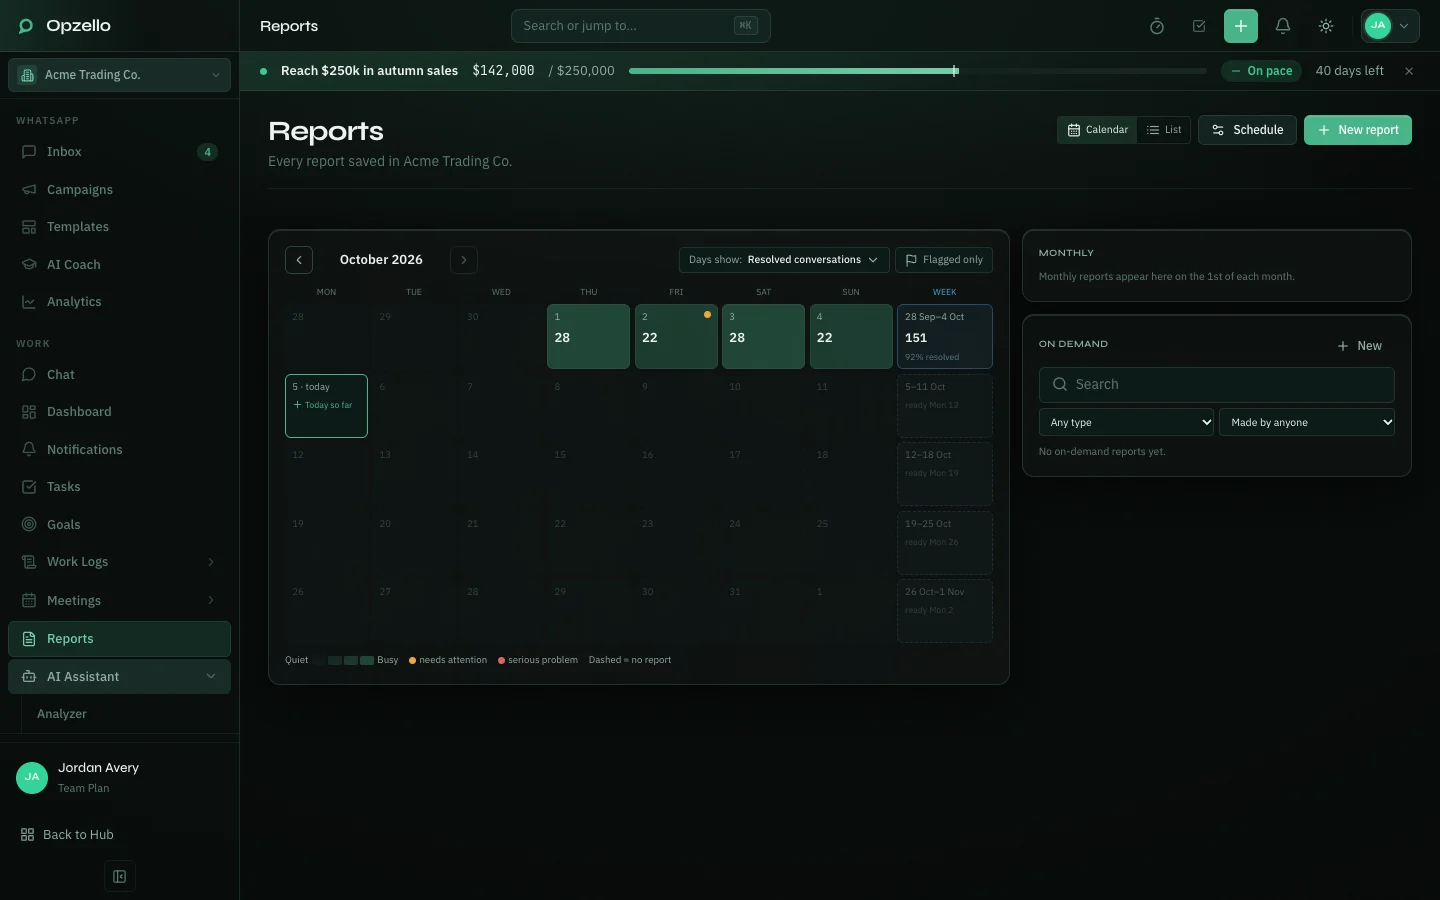Image resolution: width=1440 pixels, height=900 pixels.
Task: Open the Any type dropdown
Action: [x=1126, y=423]
